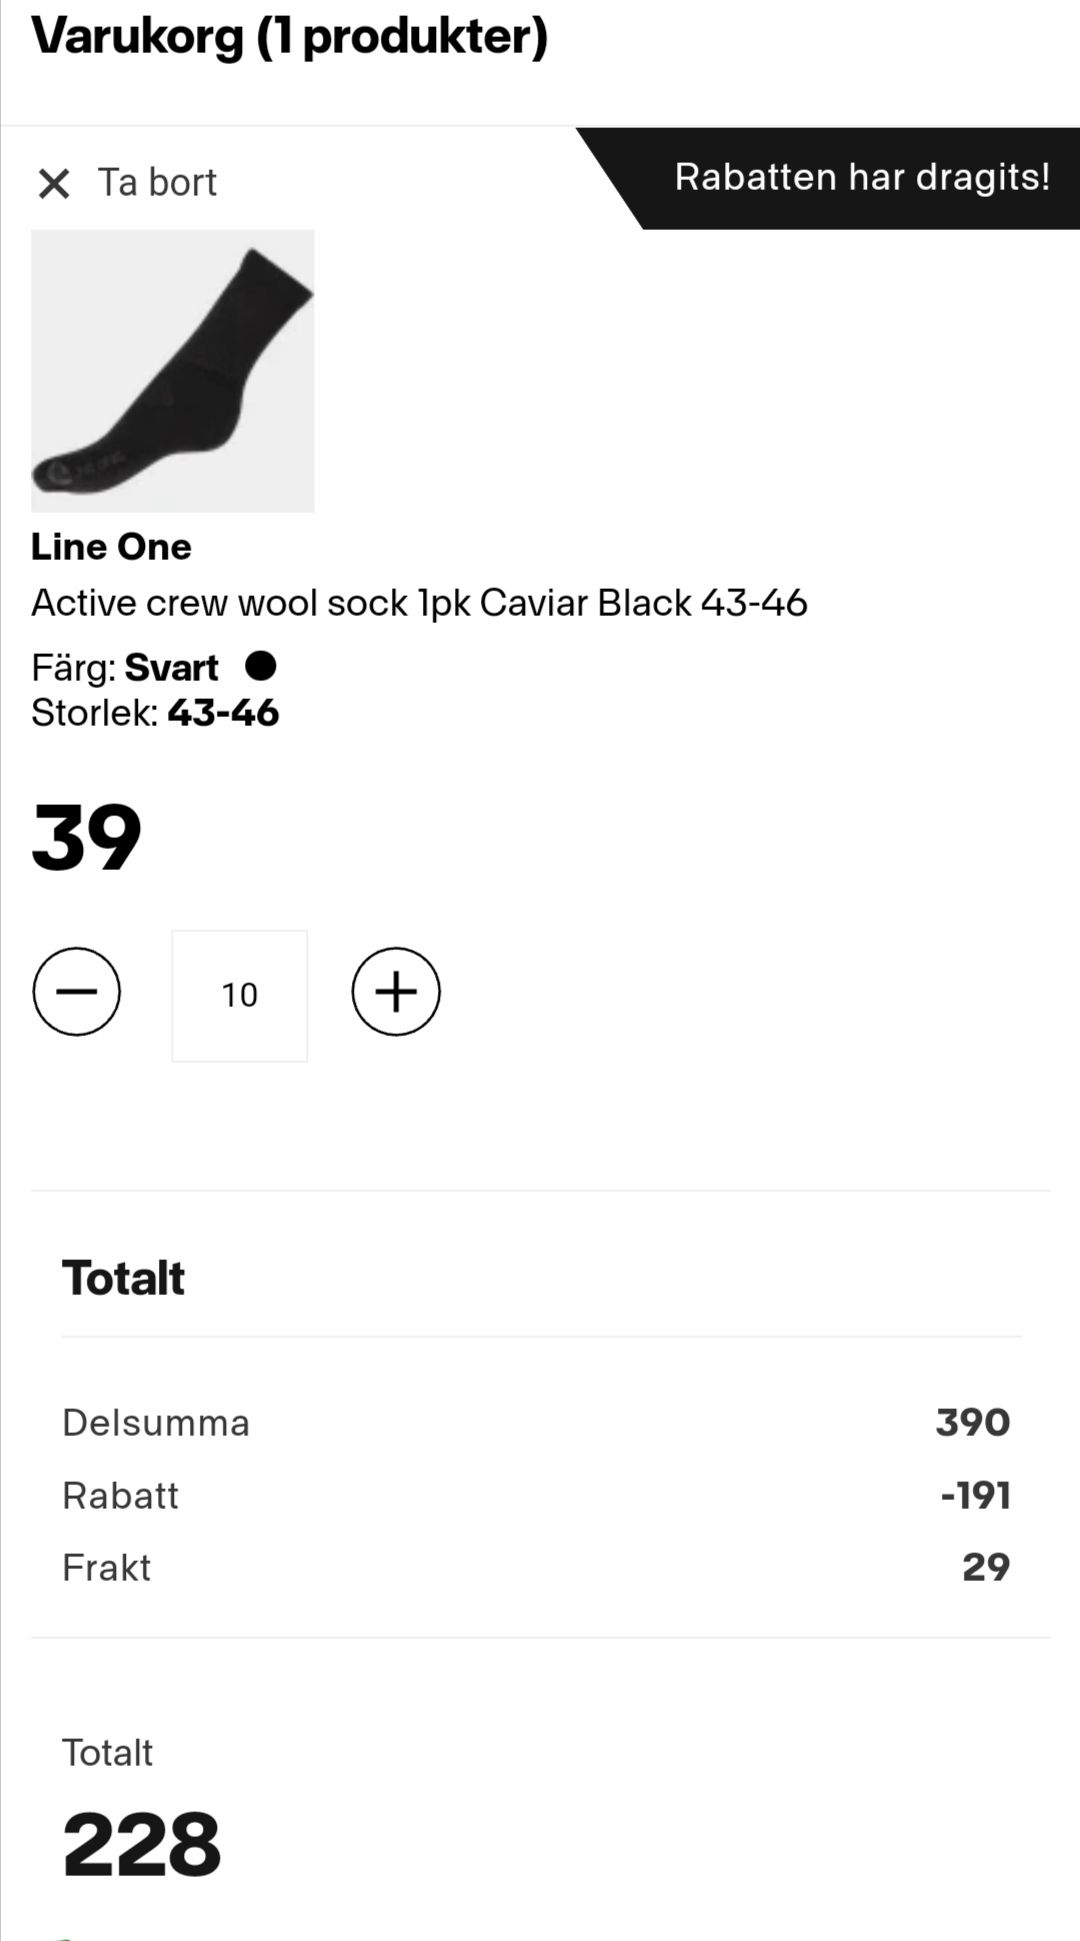Click the black Svart color dot

tap(261, 665)
